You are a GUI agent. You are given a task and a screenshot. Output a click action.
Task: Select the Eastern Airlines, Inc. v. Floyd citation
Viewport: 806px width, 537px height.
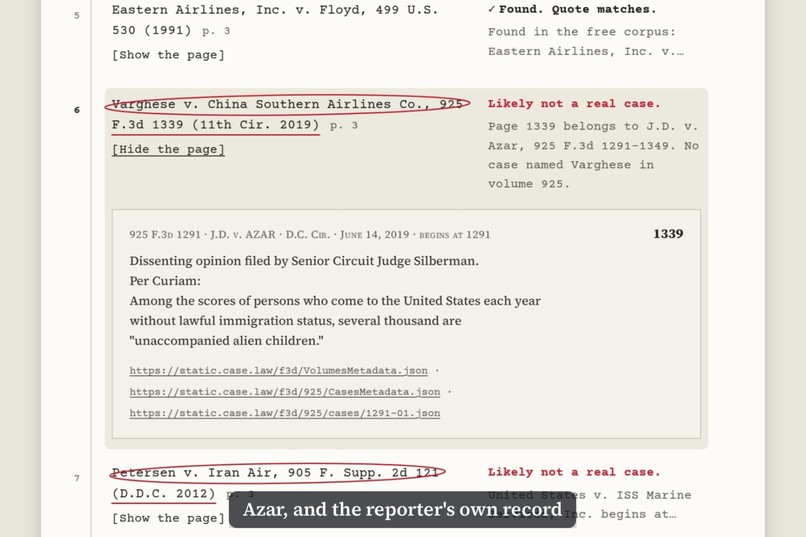(274, 20)
